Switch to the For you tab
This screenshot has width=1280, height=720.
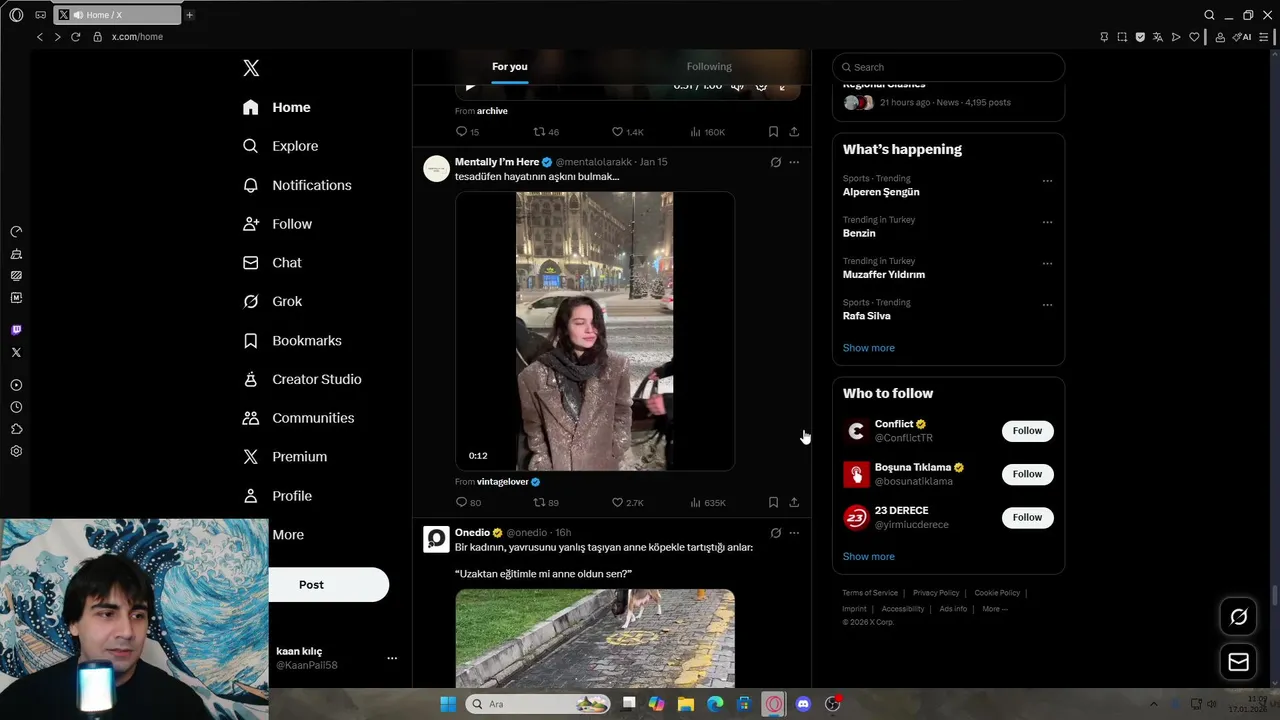(509, 66)
